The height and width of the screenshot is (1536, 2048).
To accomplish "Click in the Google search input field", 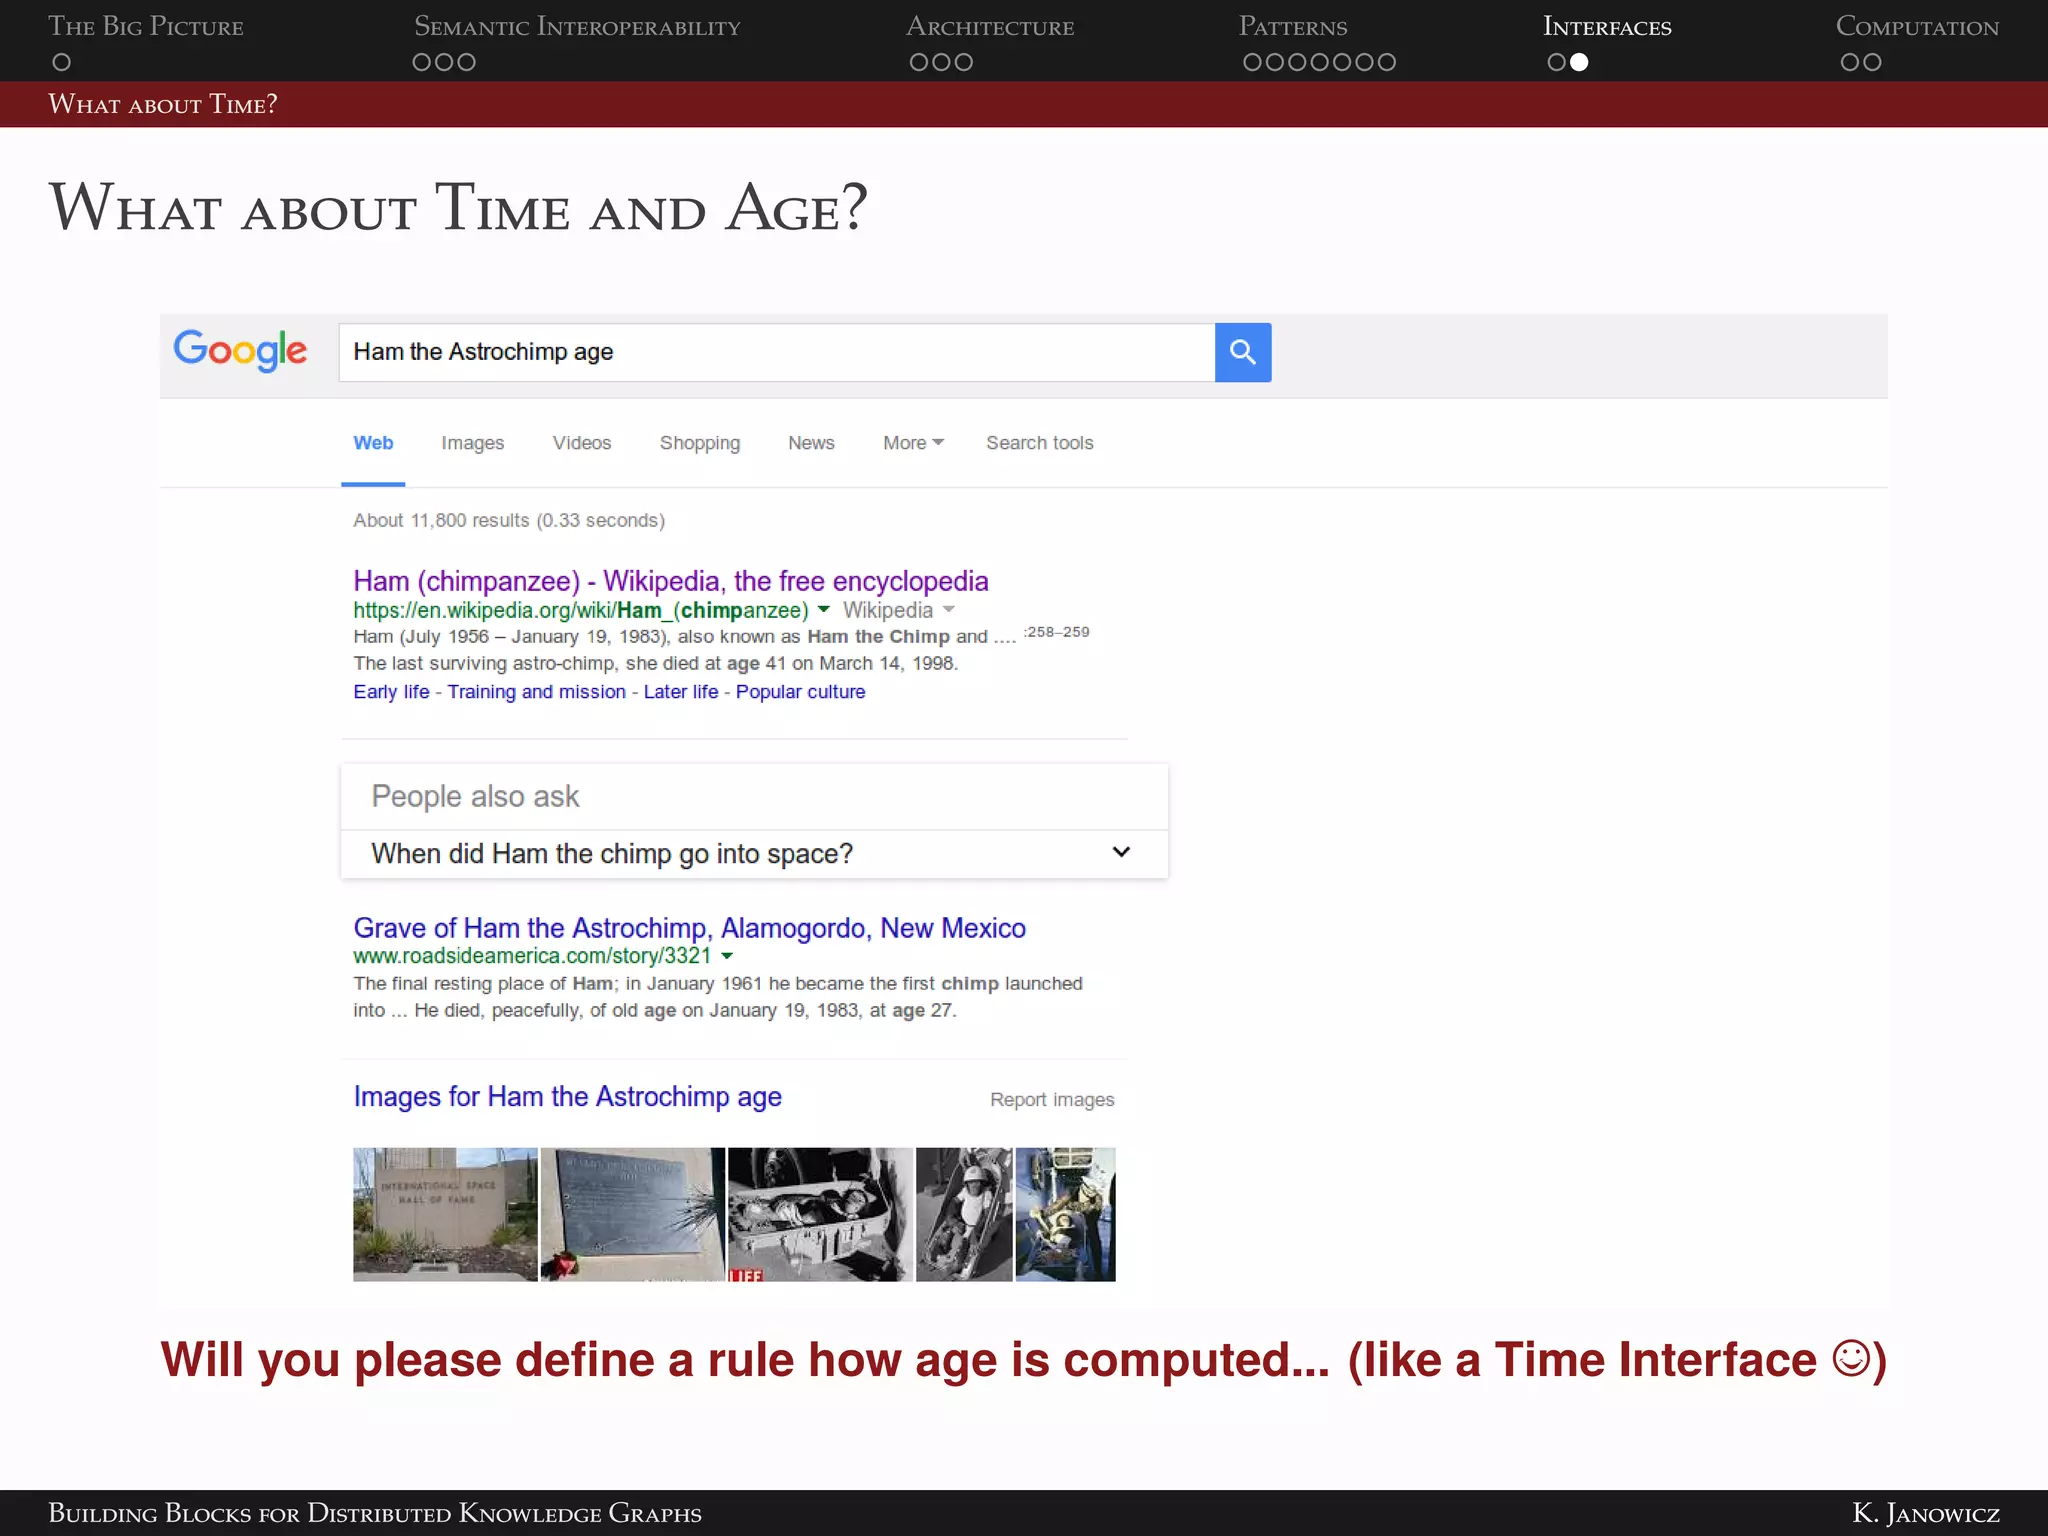I will tap(775, 352).
